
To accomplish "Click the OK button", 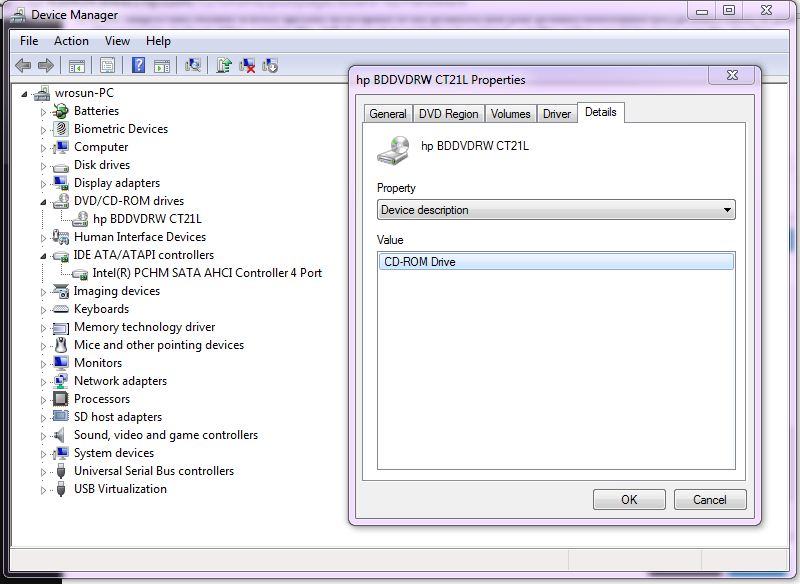I will click(x=629, y=499).
